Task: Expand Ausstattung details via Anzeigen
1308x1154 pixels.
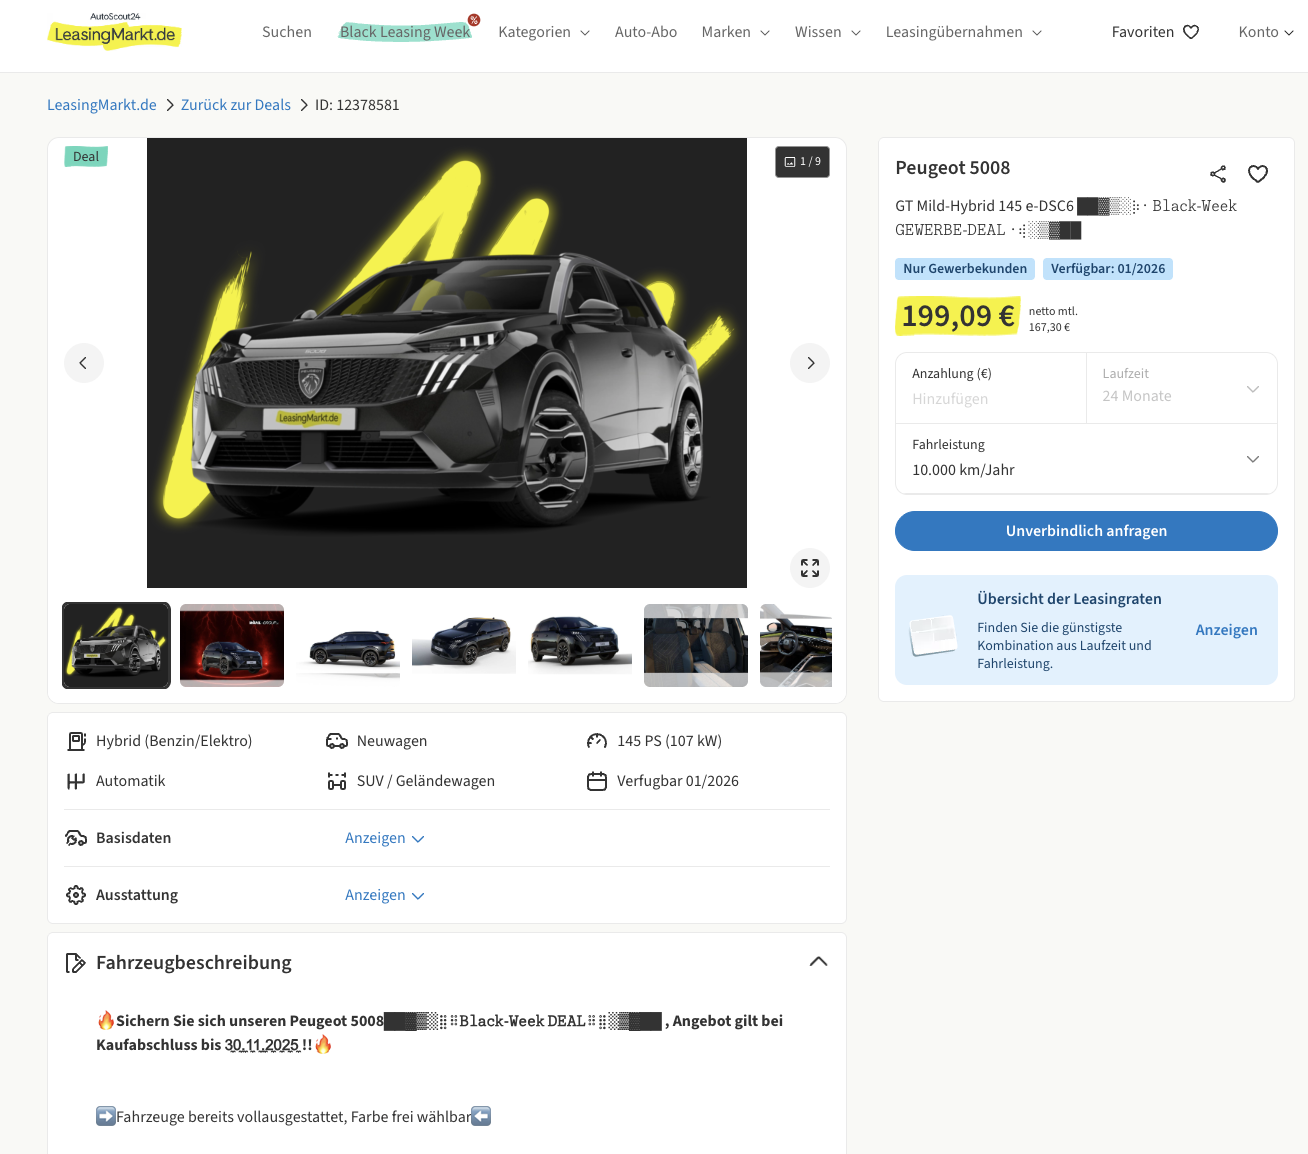Action: coord(384,895)
